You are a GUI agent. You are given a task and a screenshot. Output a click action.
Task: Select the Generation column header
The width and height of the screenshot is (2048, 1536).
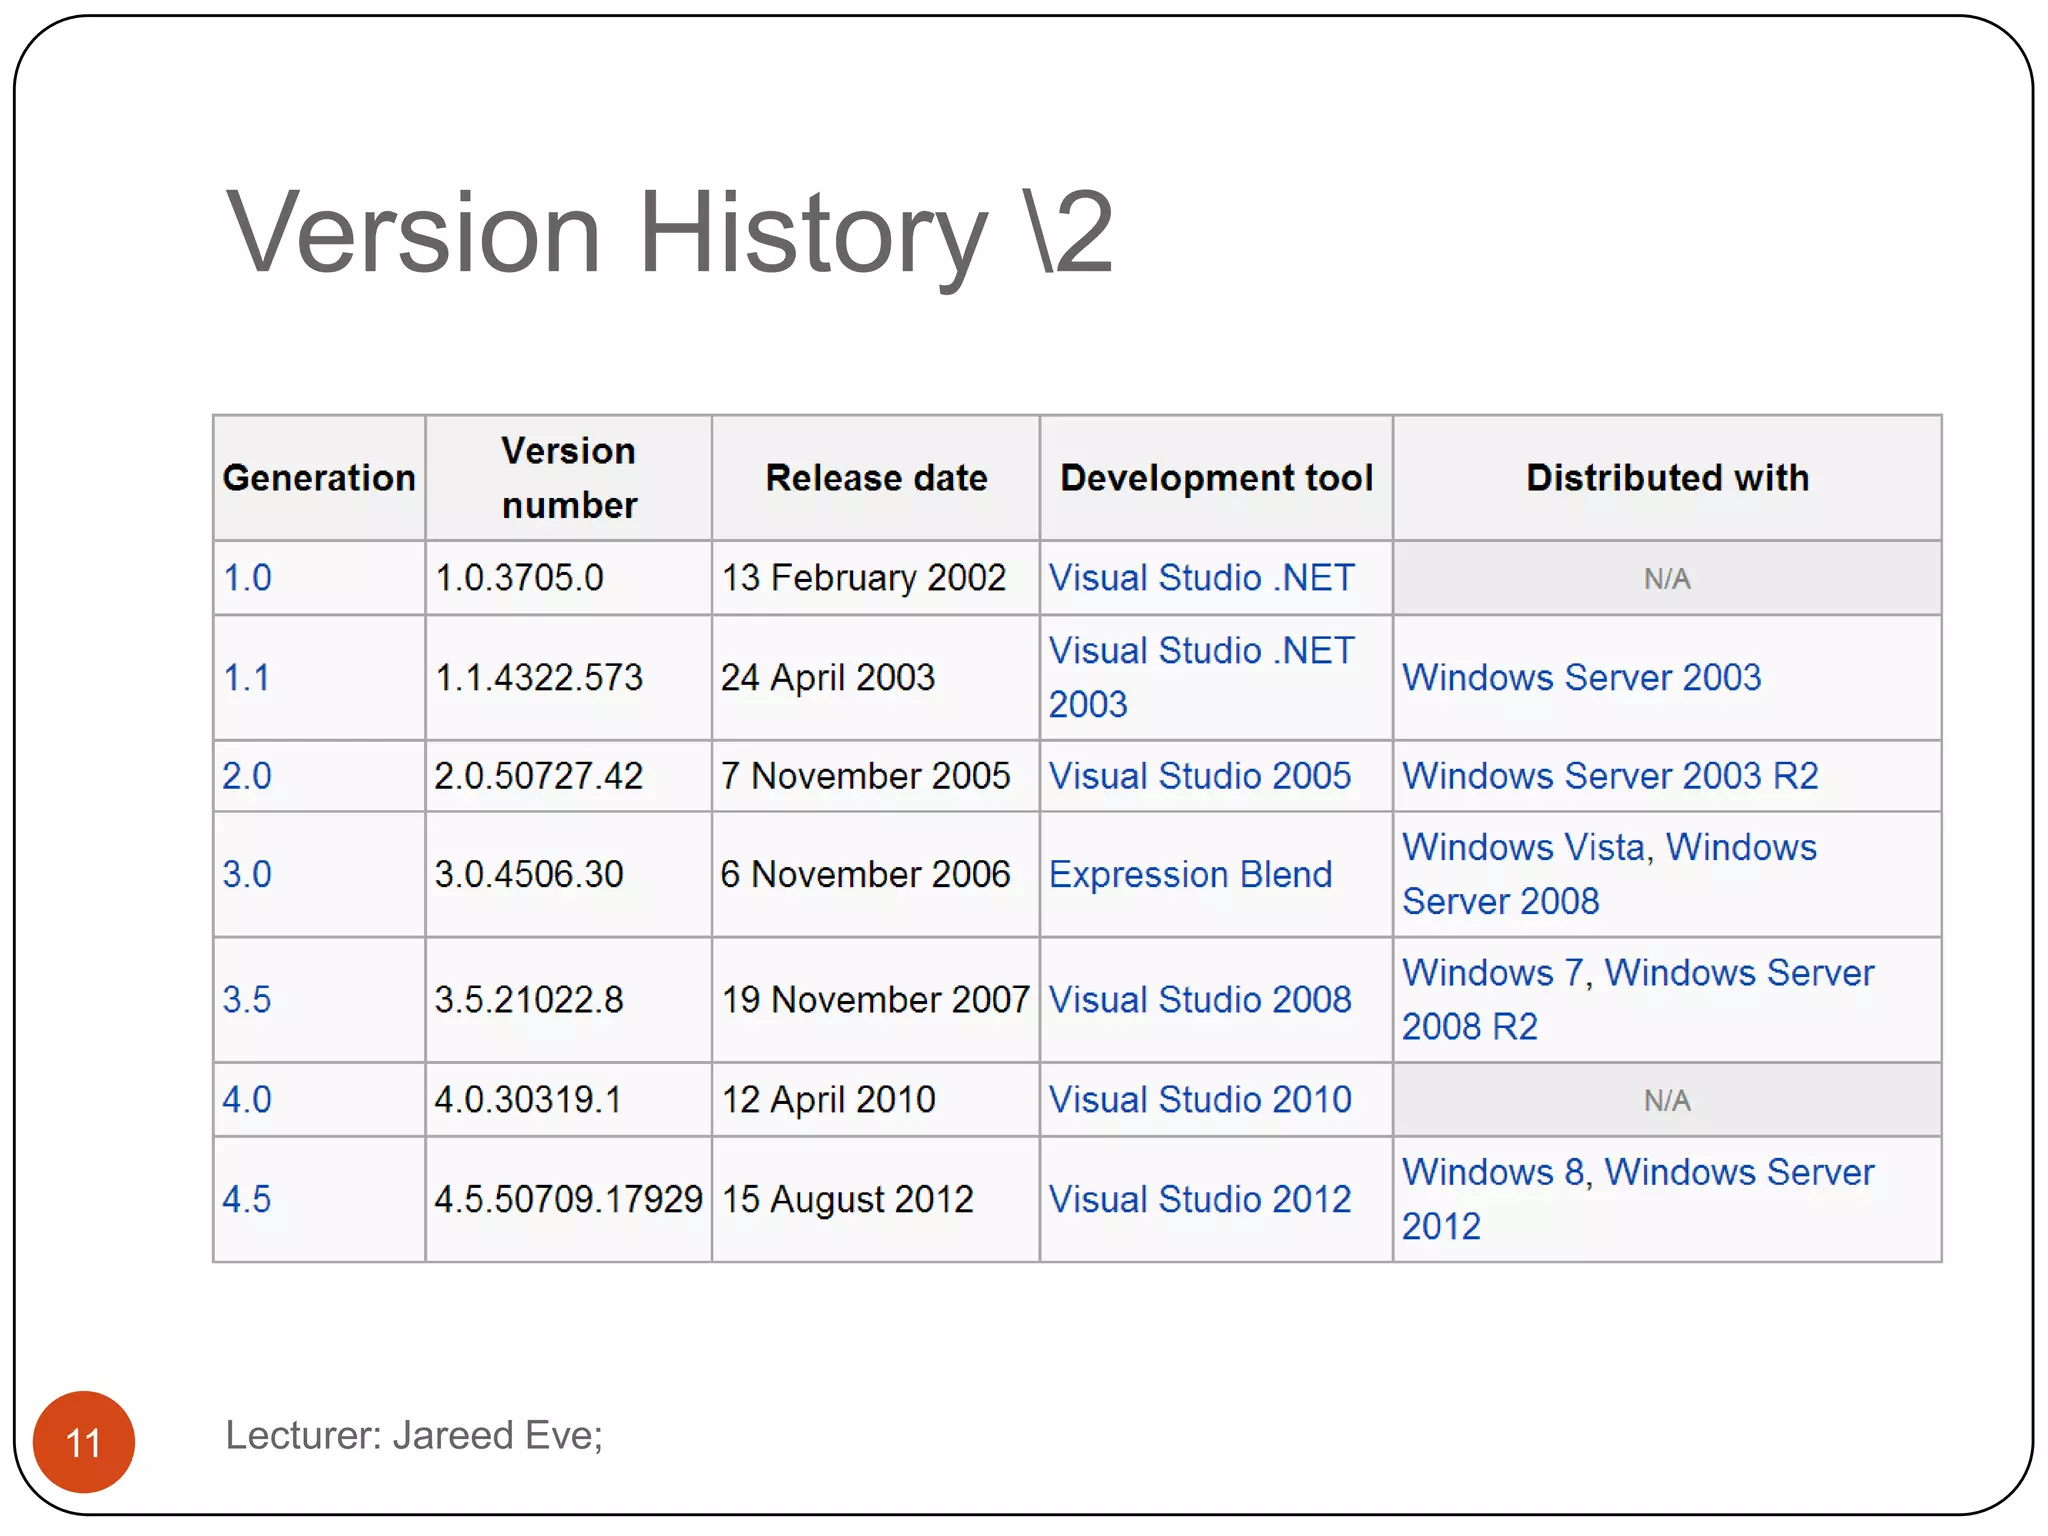pyautogui.click(x=319, y=479)
